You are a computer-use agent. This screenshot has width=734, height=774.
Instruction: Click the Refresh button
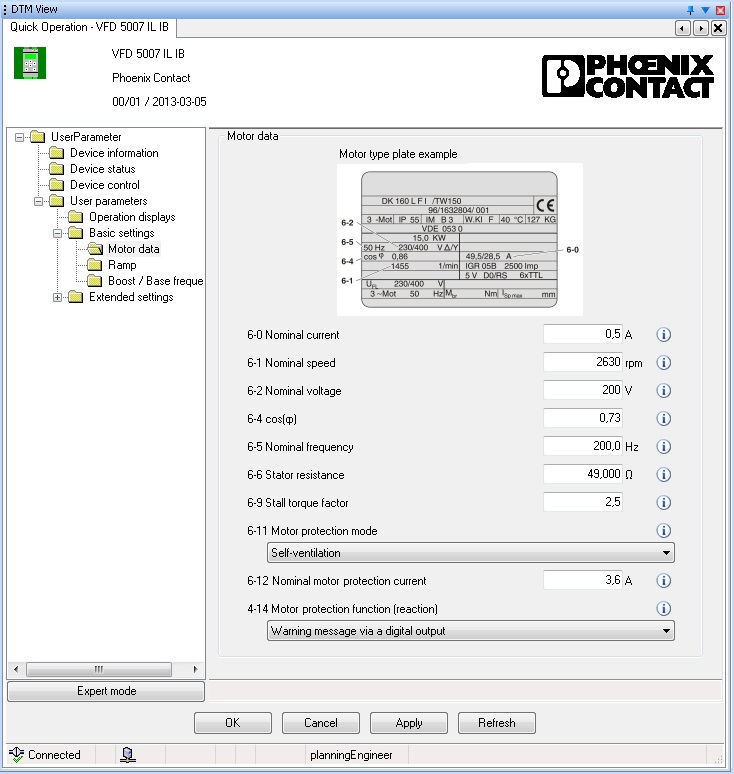497,723
